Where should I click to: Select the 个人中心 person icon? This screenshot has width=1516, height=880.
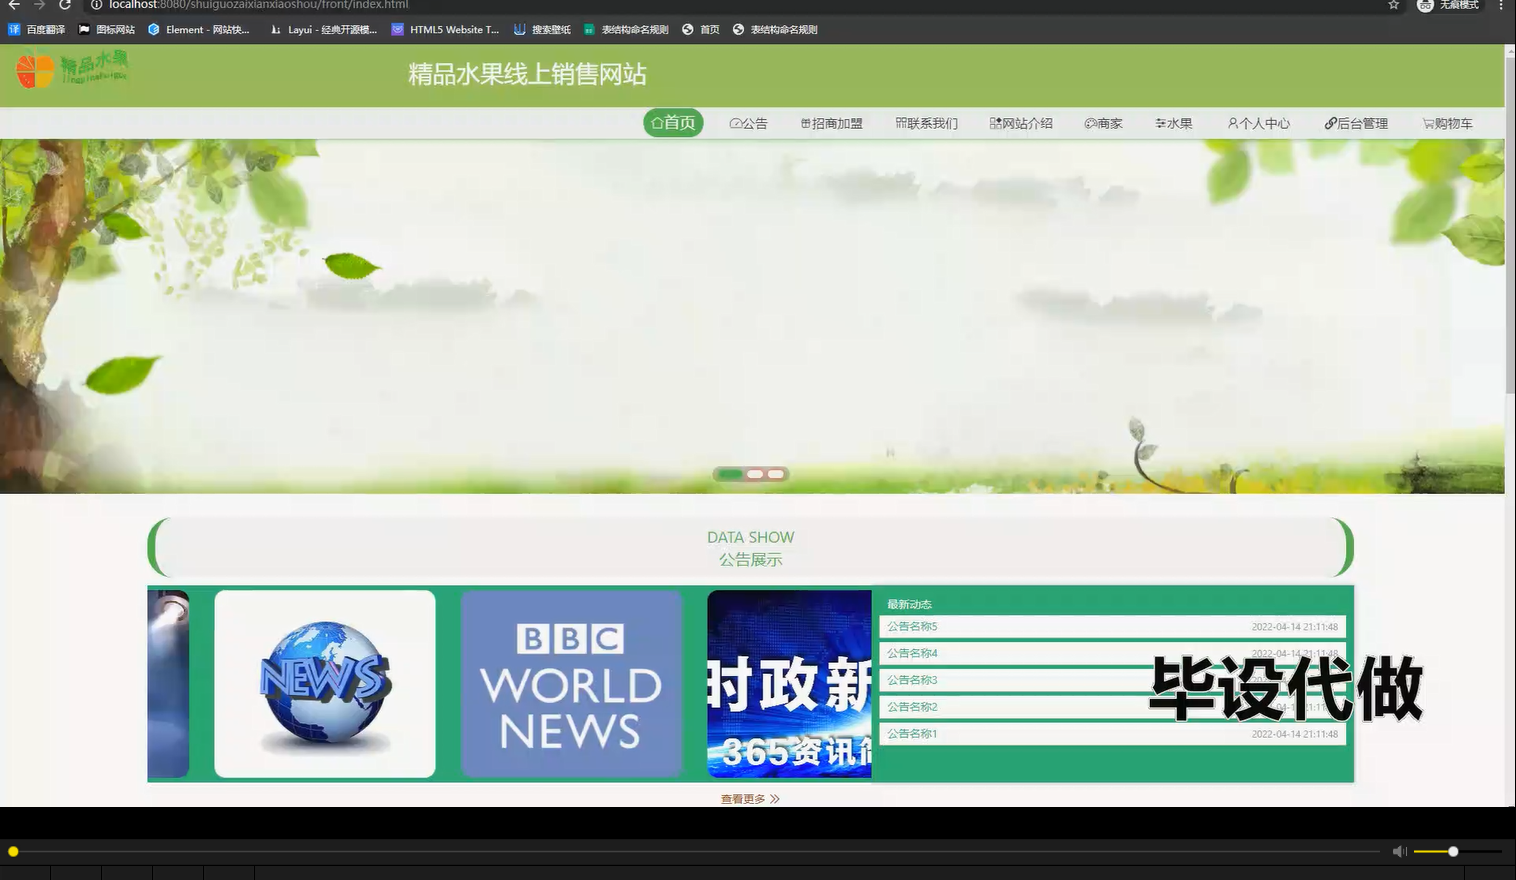(x=1232, y=123)
